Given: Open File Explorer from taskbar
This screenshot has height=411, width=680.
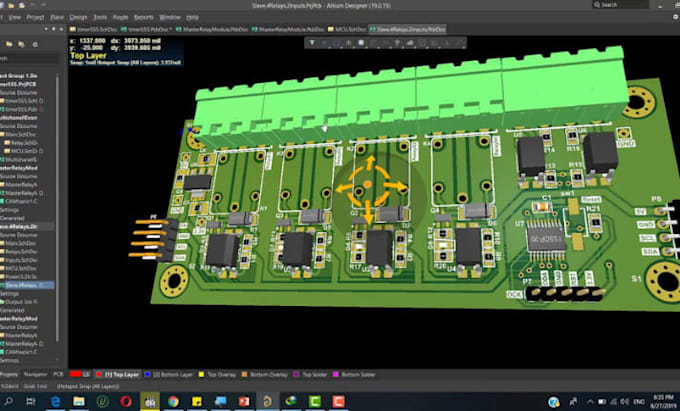Looking at the screenshot, I should pos(79,401).
